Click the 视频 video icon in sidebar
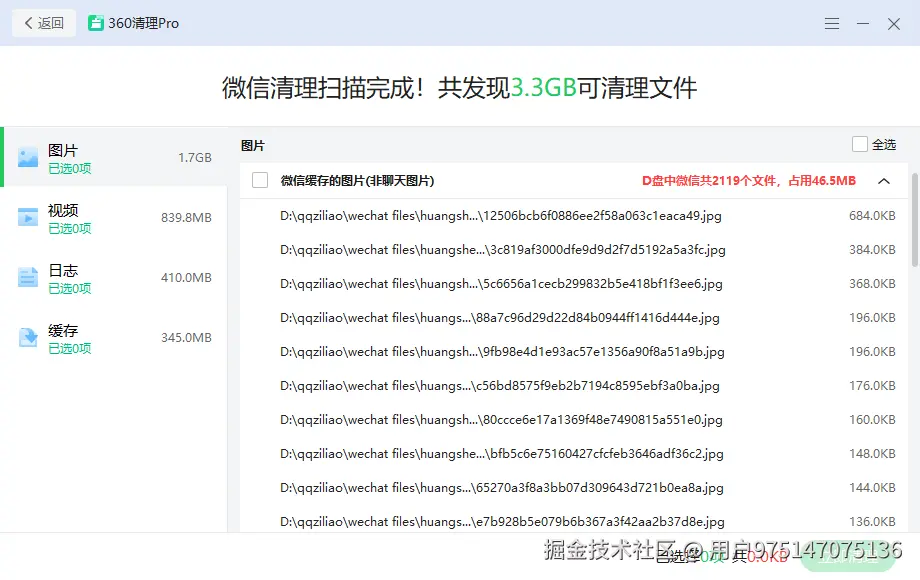Screen dimensions: 920x580 click(x=28, y=218)
